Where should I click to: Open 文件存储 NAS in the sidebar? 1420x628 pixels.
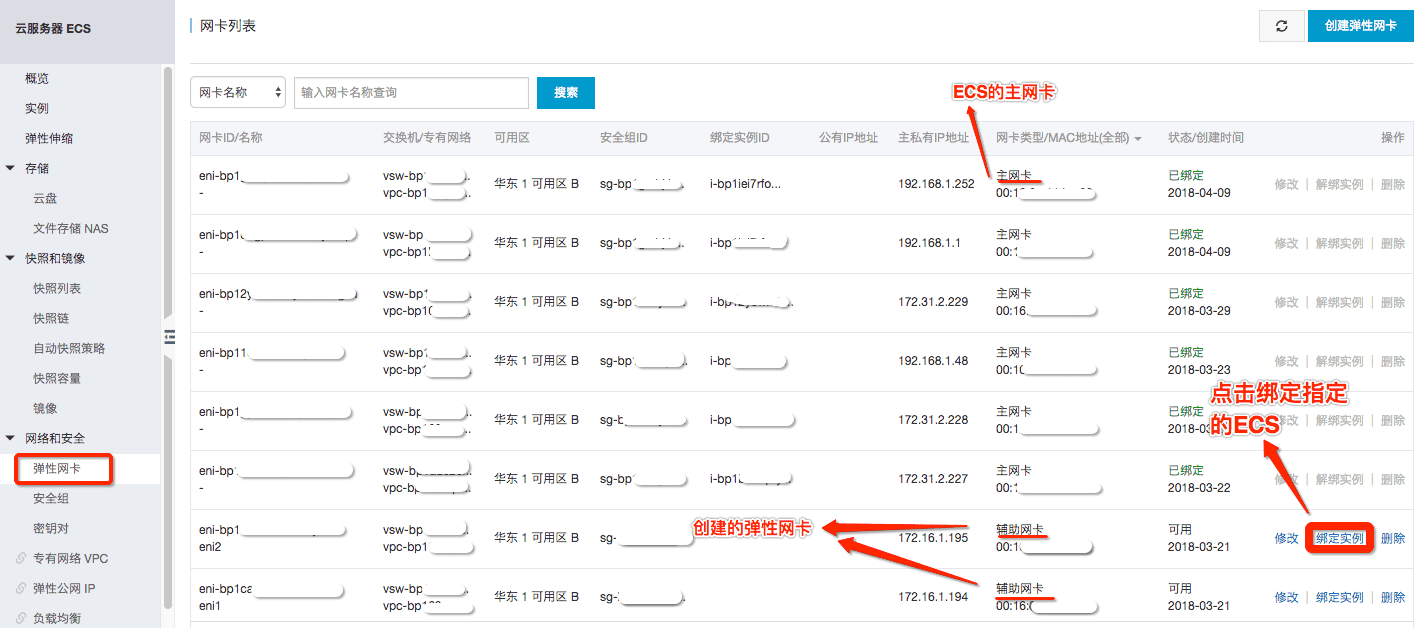click(70, 229)
